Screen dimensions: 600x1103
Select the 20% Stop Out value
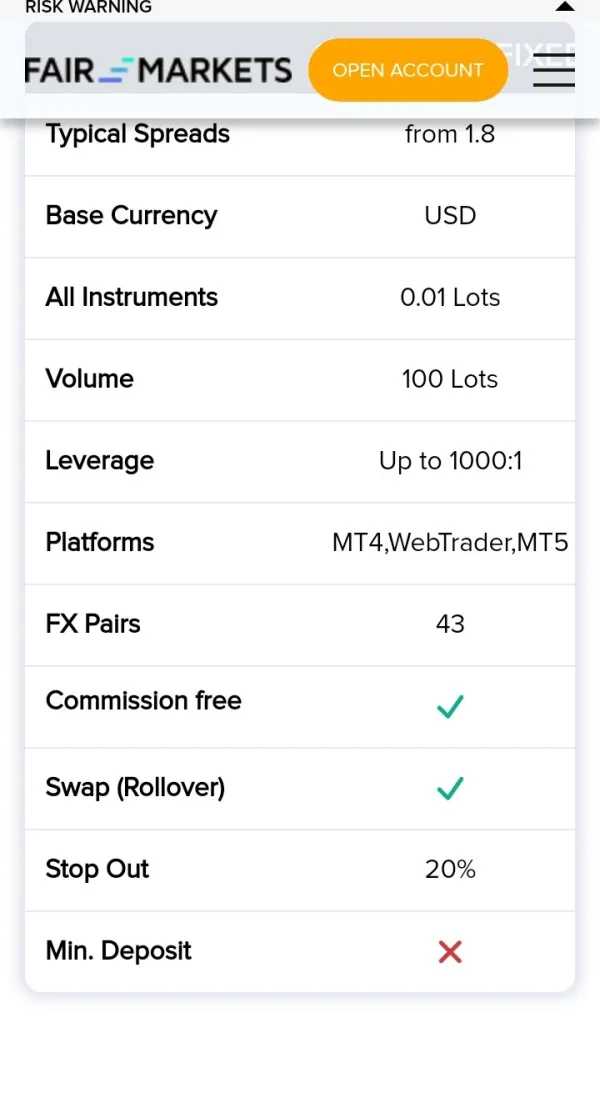450,870
